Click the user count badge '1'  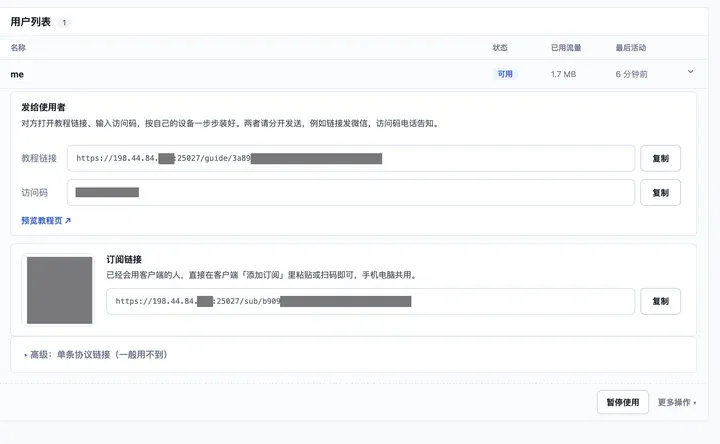[64, 22]
